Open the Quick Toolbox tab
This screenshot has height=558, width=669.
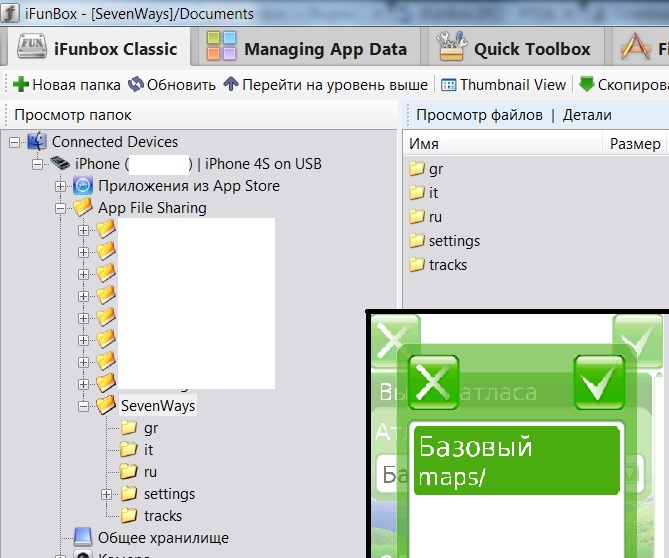(515, 49)
